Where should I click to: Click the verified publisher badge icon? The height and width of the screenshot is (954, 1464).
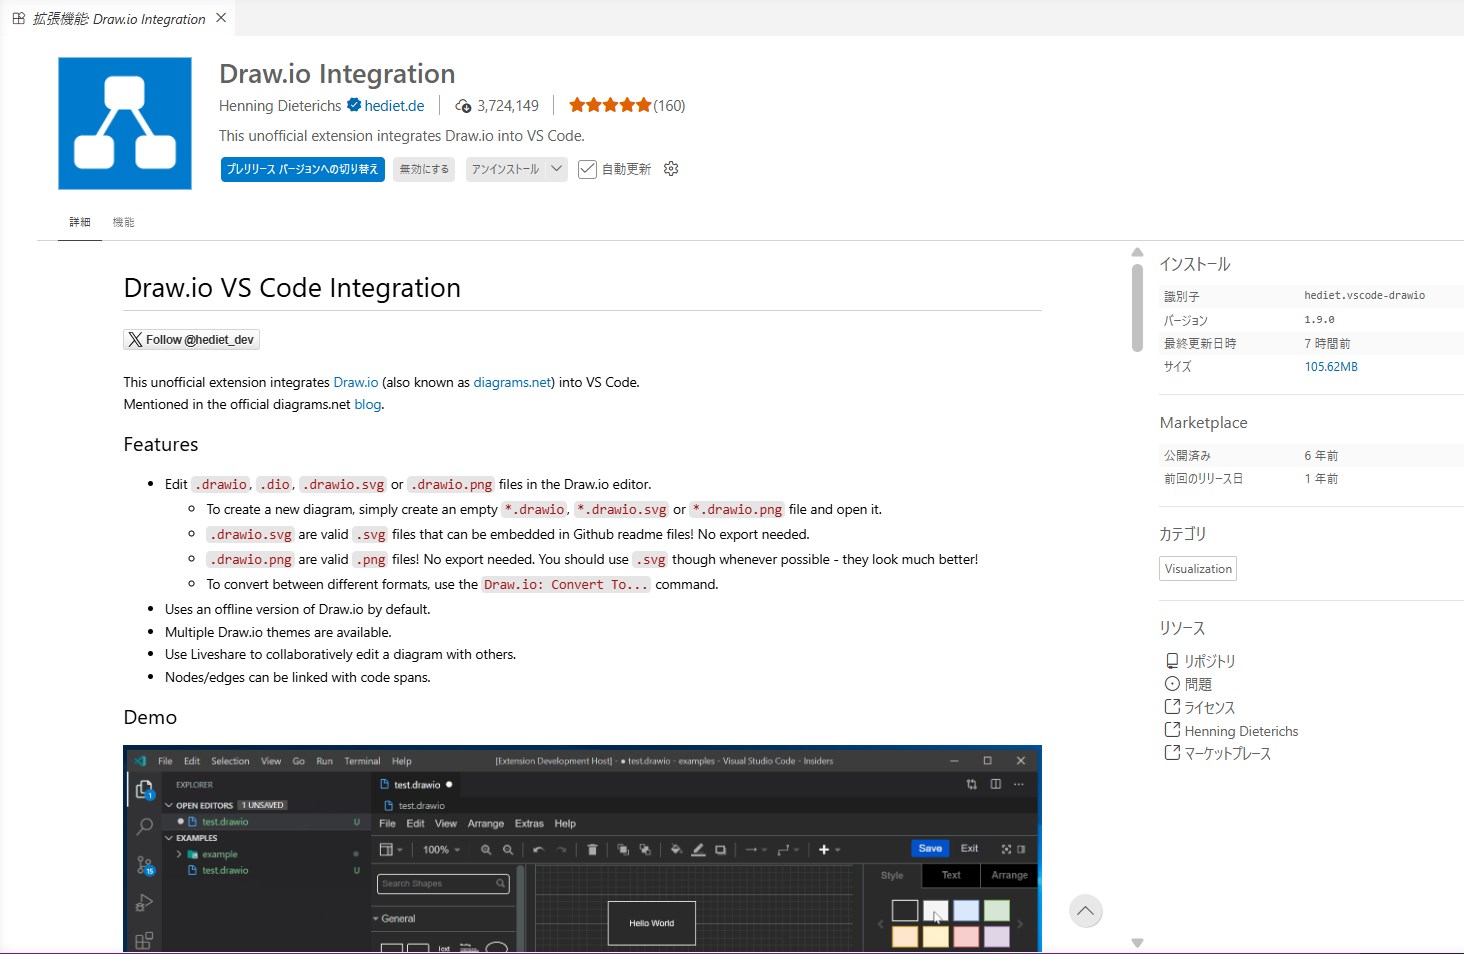(354, 105)
